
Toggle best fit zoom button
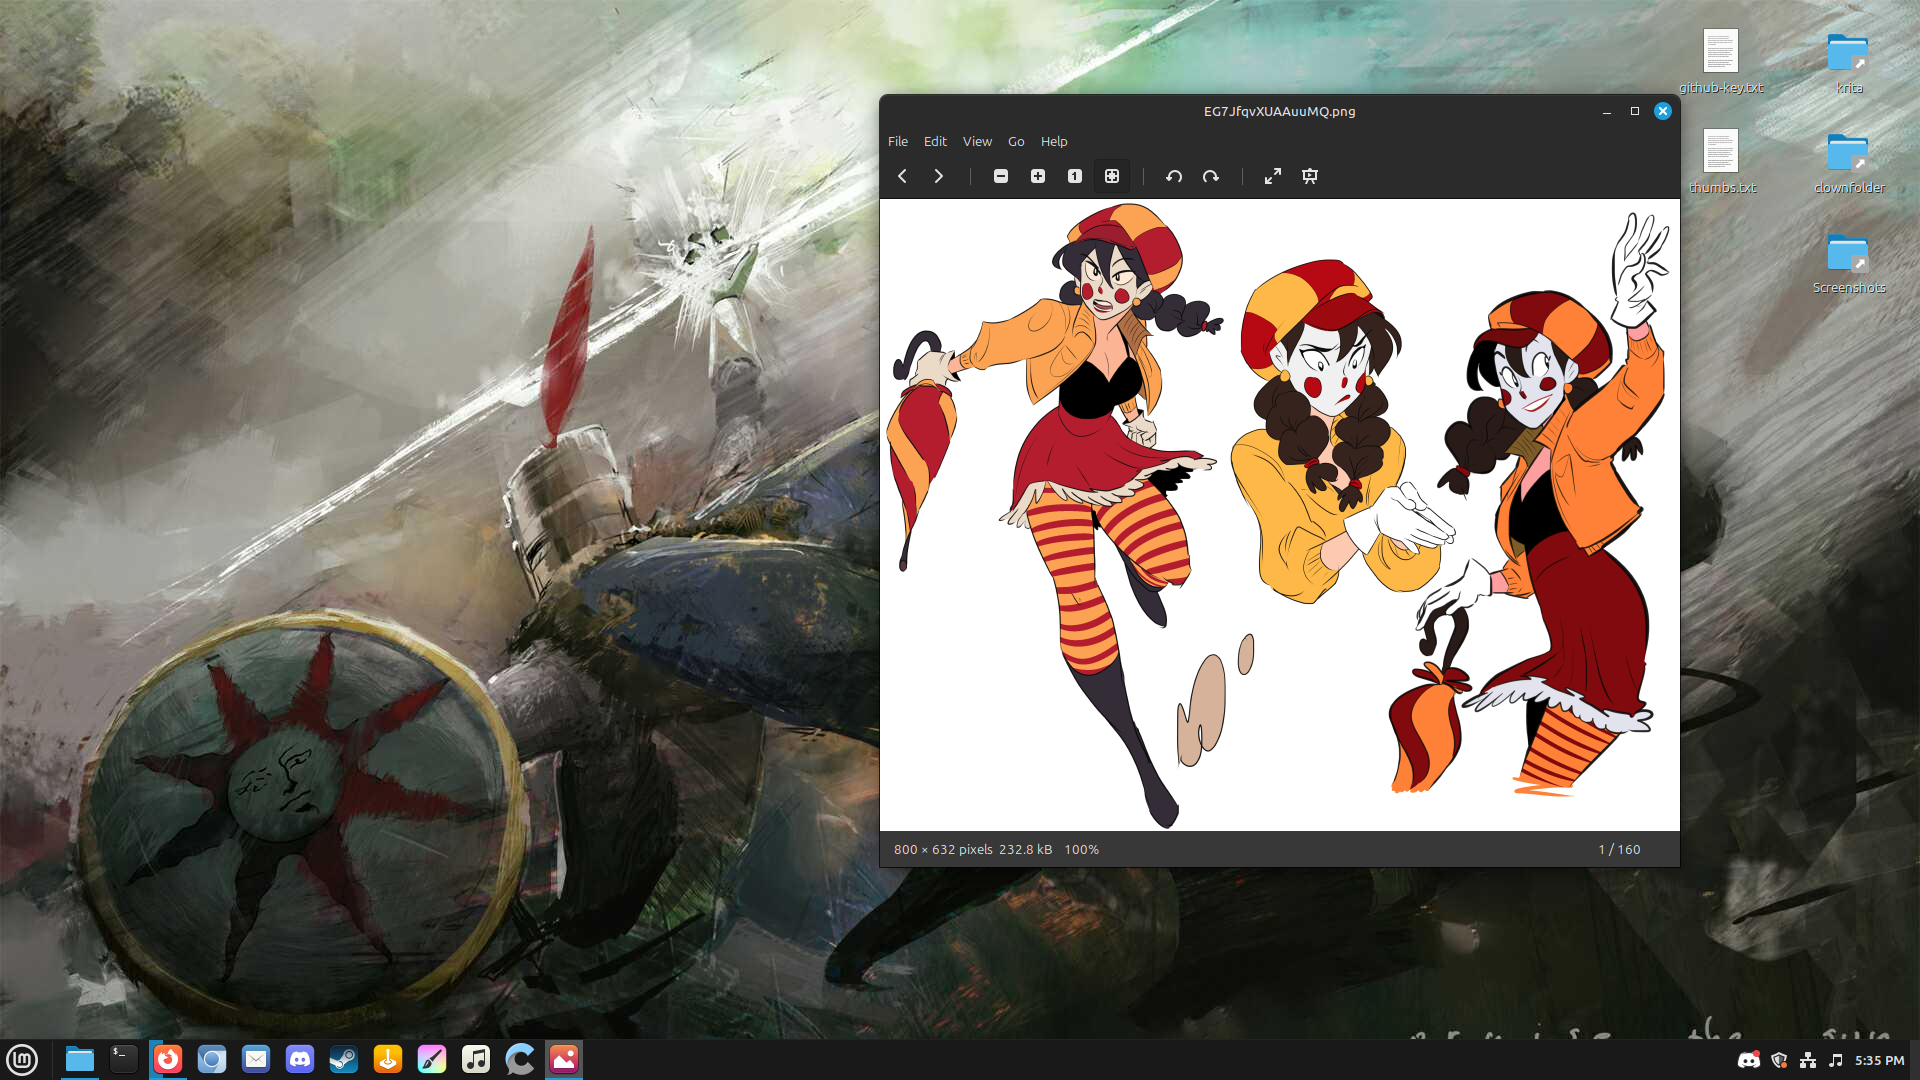click(x=1112, y=176)
